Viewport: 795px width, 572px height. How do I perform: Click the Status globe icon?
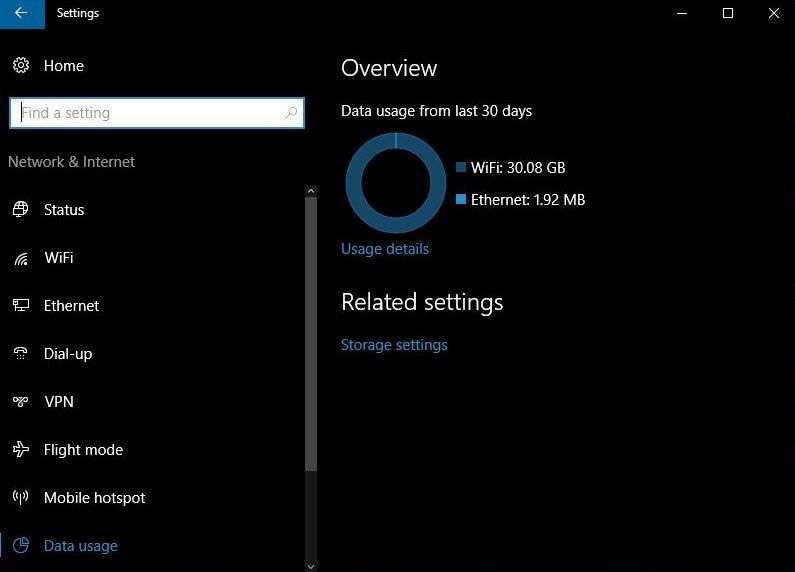click(21, 210)
